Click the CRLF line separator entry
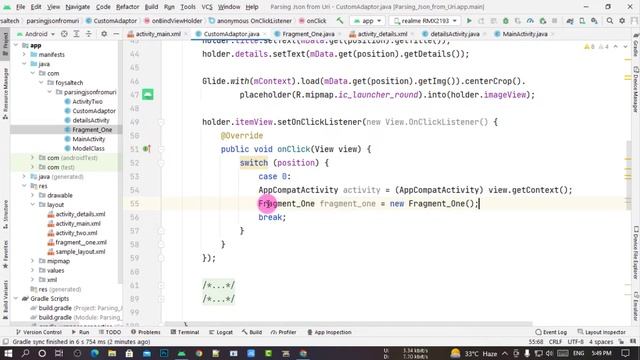Viewport: 640px width, 360px height. click(x=555, y=342)
